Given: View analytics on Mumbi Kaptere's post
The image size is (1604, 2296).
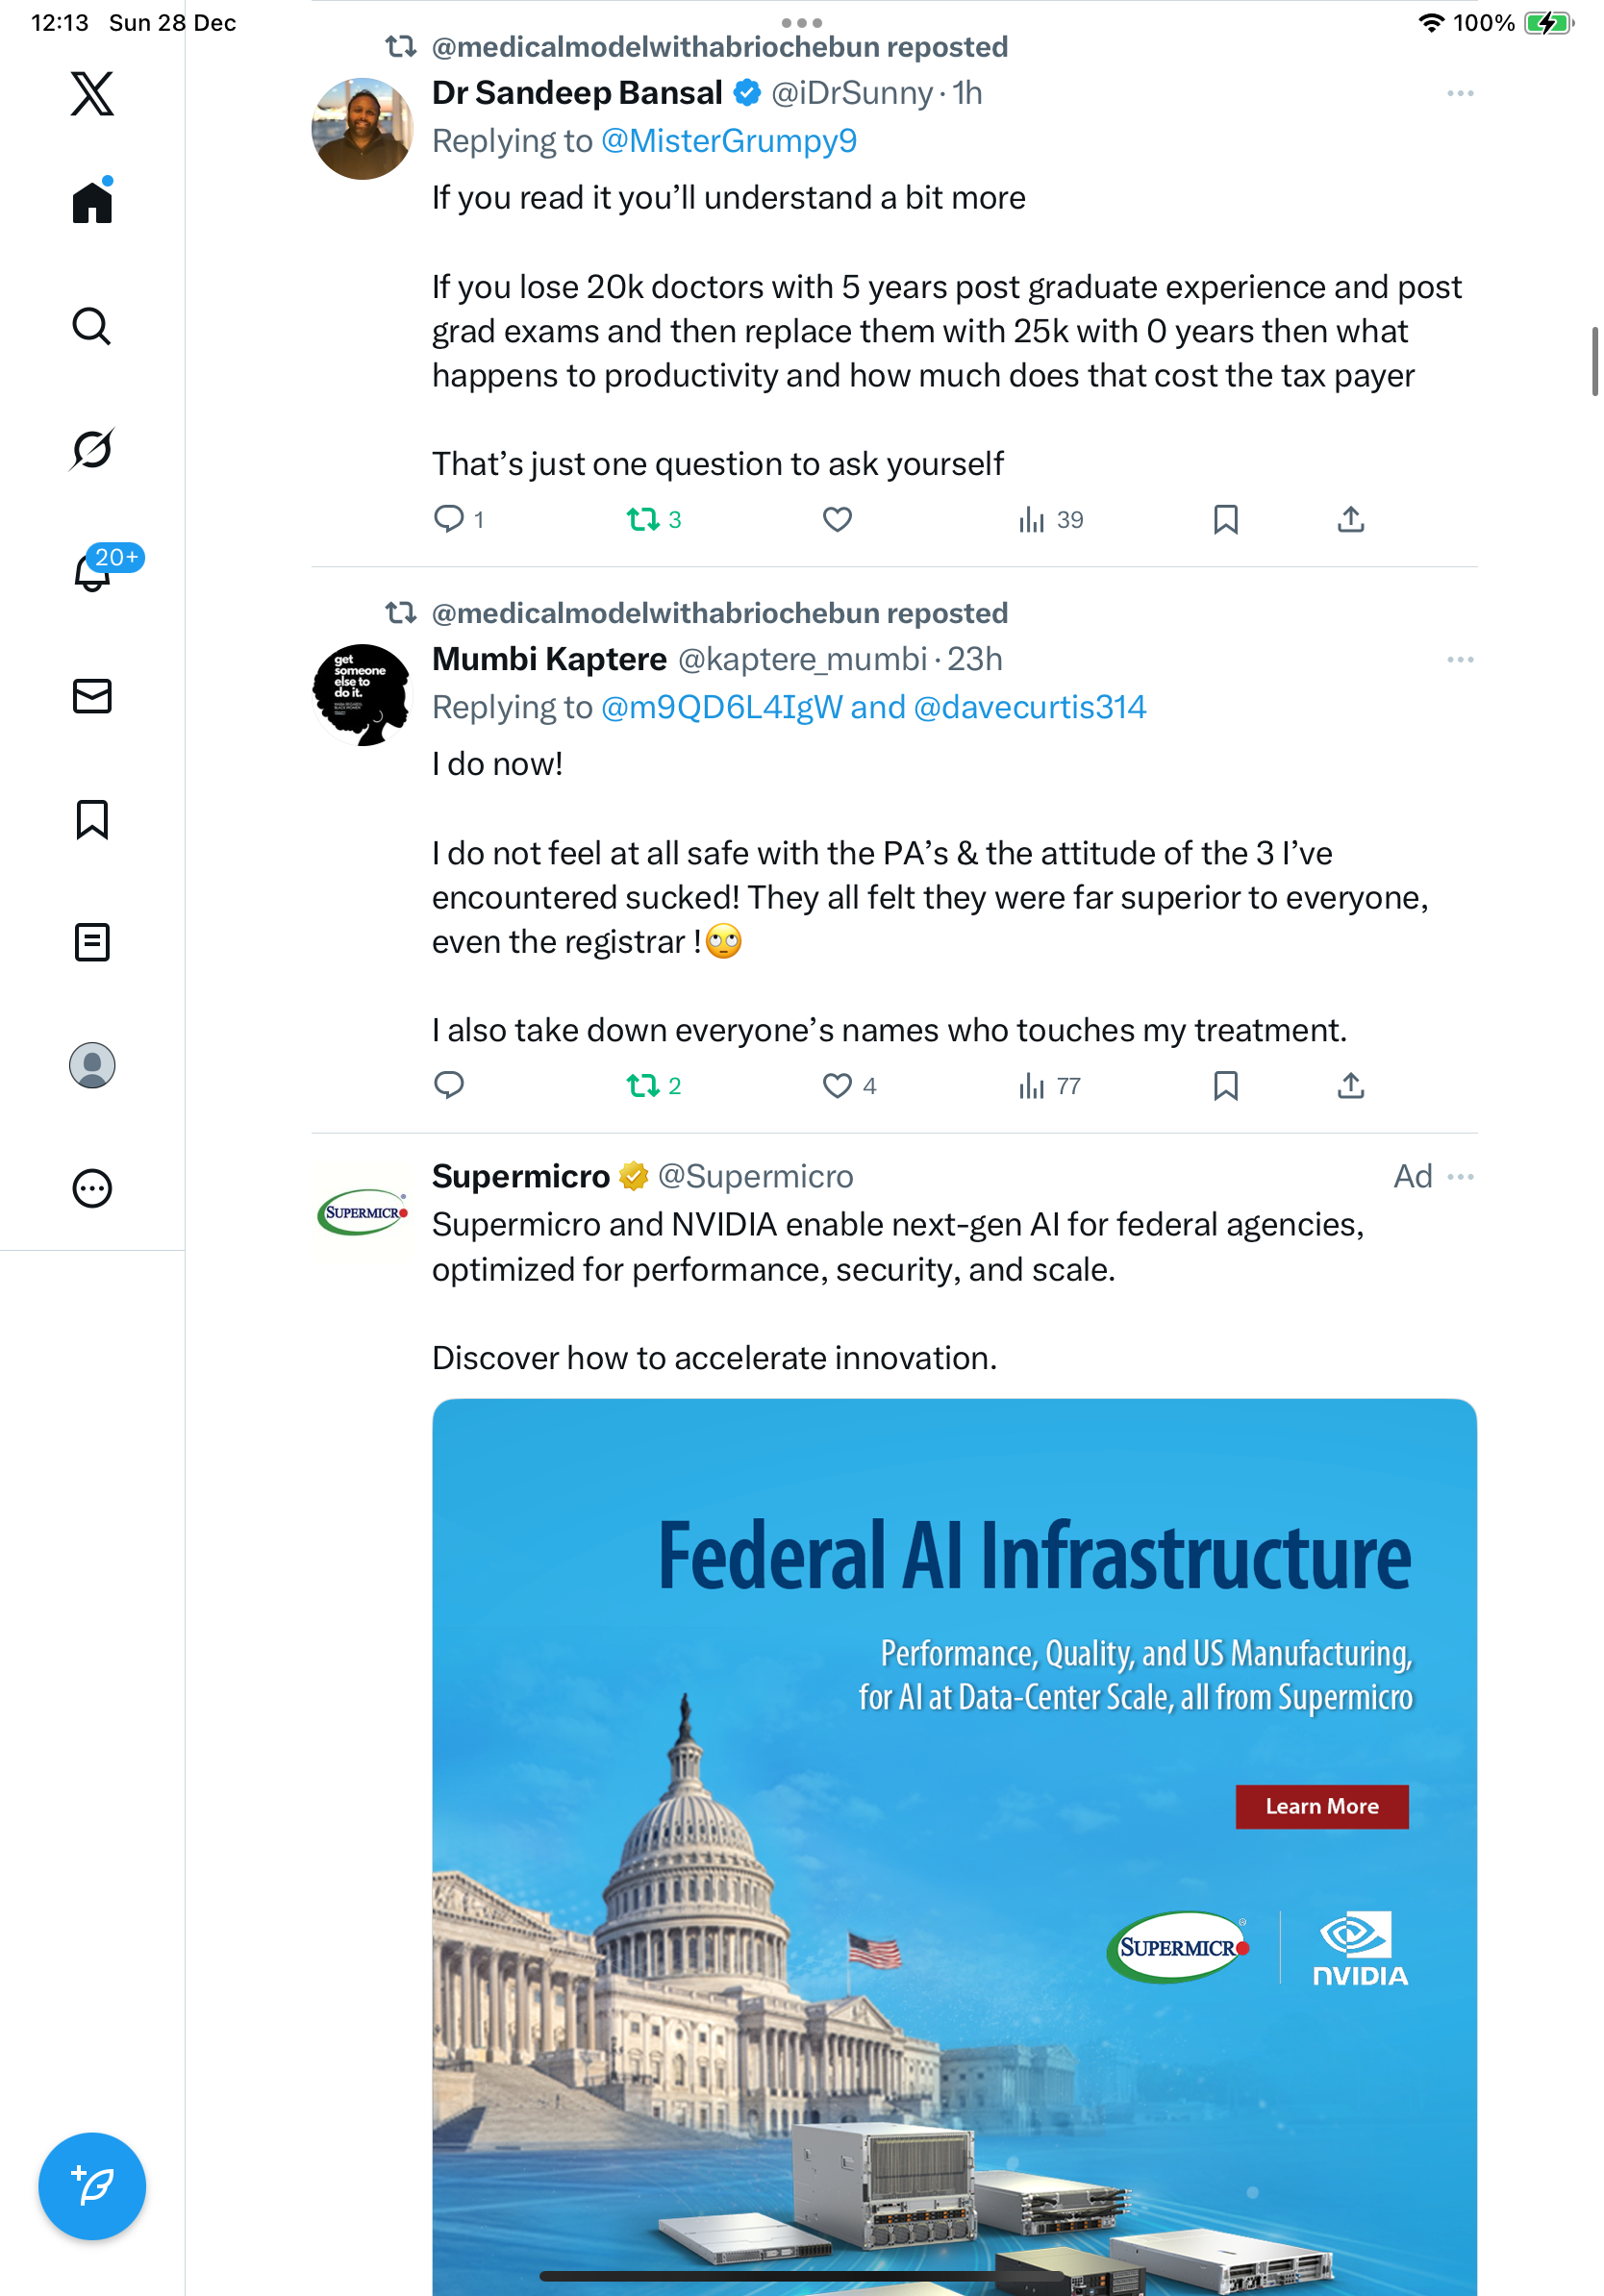Looking at the screenshot, I should pyautogui.click(x=1049, y=1085).
